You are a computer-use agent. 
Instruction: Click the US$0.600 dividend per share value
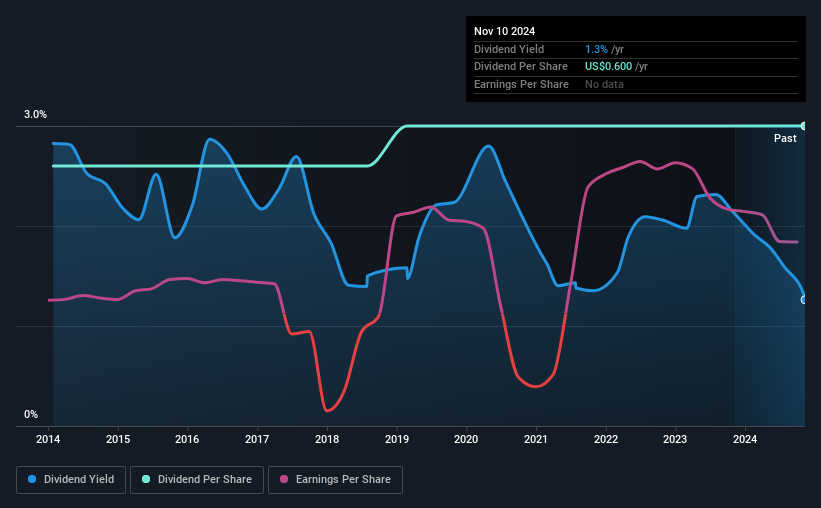608,67
